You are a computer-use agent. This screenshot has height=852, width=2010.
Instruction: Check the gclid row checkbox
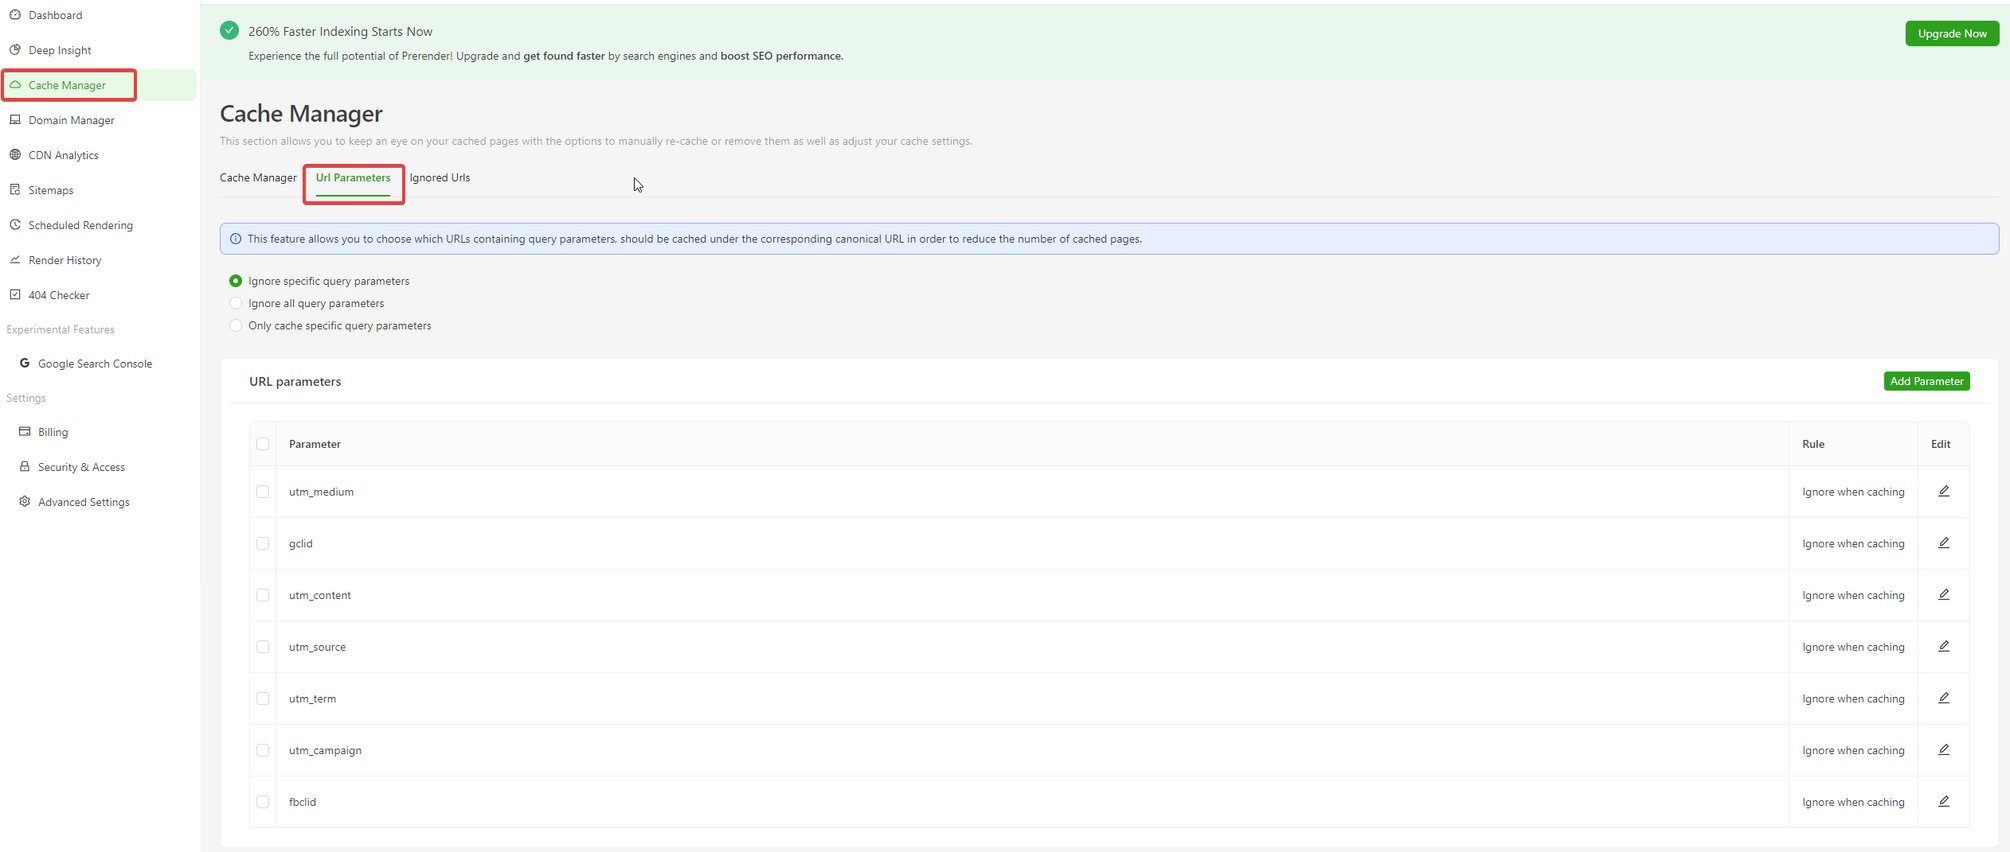point(263,544)
